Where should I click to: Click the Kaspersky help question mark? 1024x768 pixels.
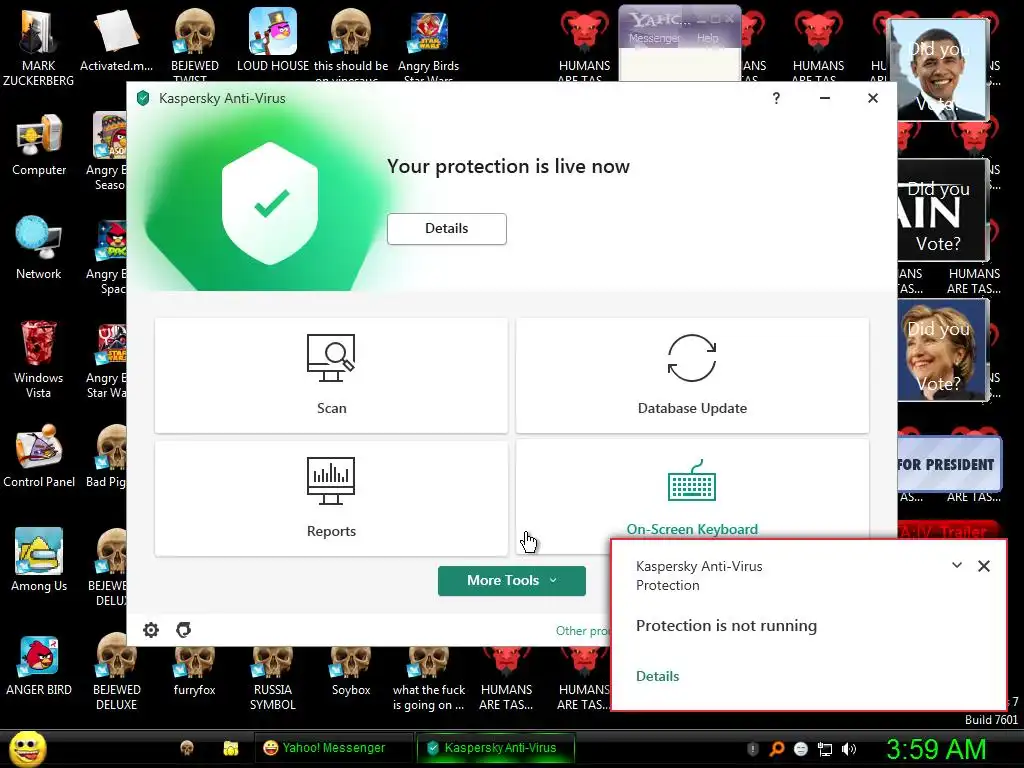[776, 99]
